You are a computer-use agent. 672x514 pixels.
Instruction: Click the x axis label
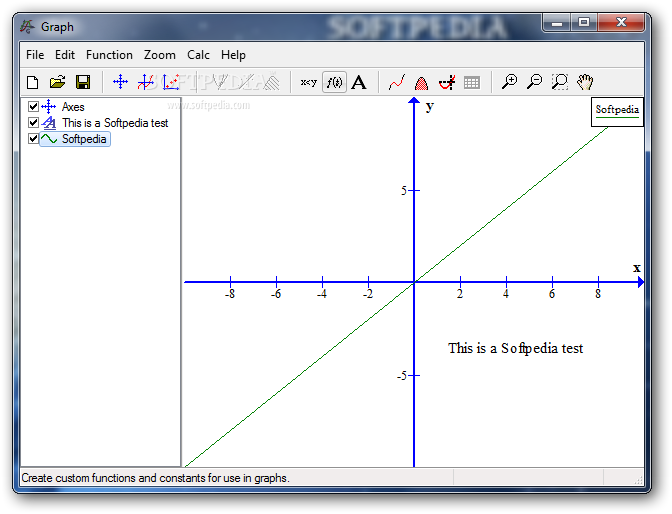tap(637, 268)
